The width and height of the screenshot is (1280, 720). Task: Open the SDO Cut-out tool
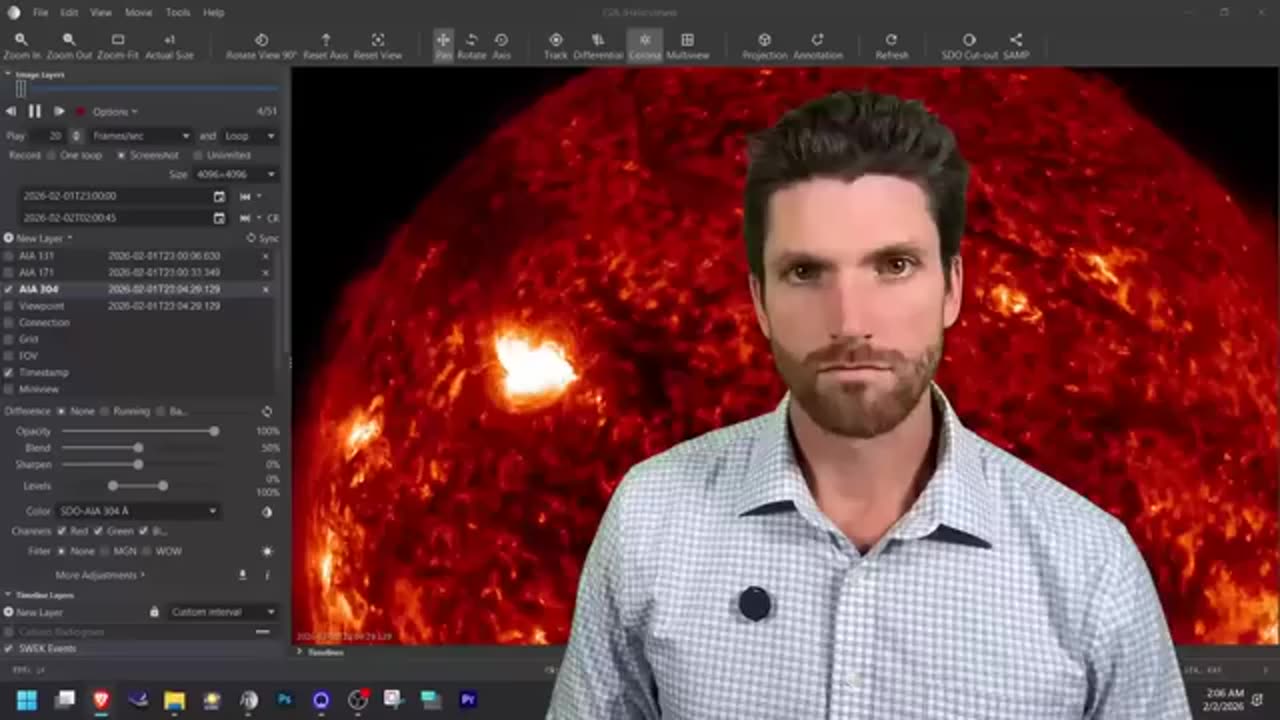[x=969, y=46]
